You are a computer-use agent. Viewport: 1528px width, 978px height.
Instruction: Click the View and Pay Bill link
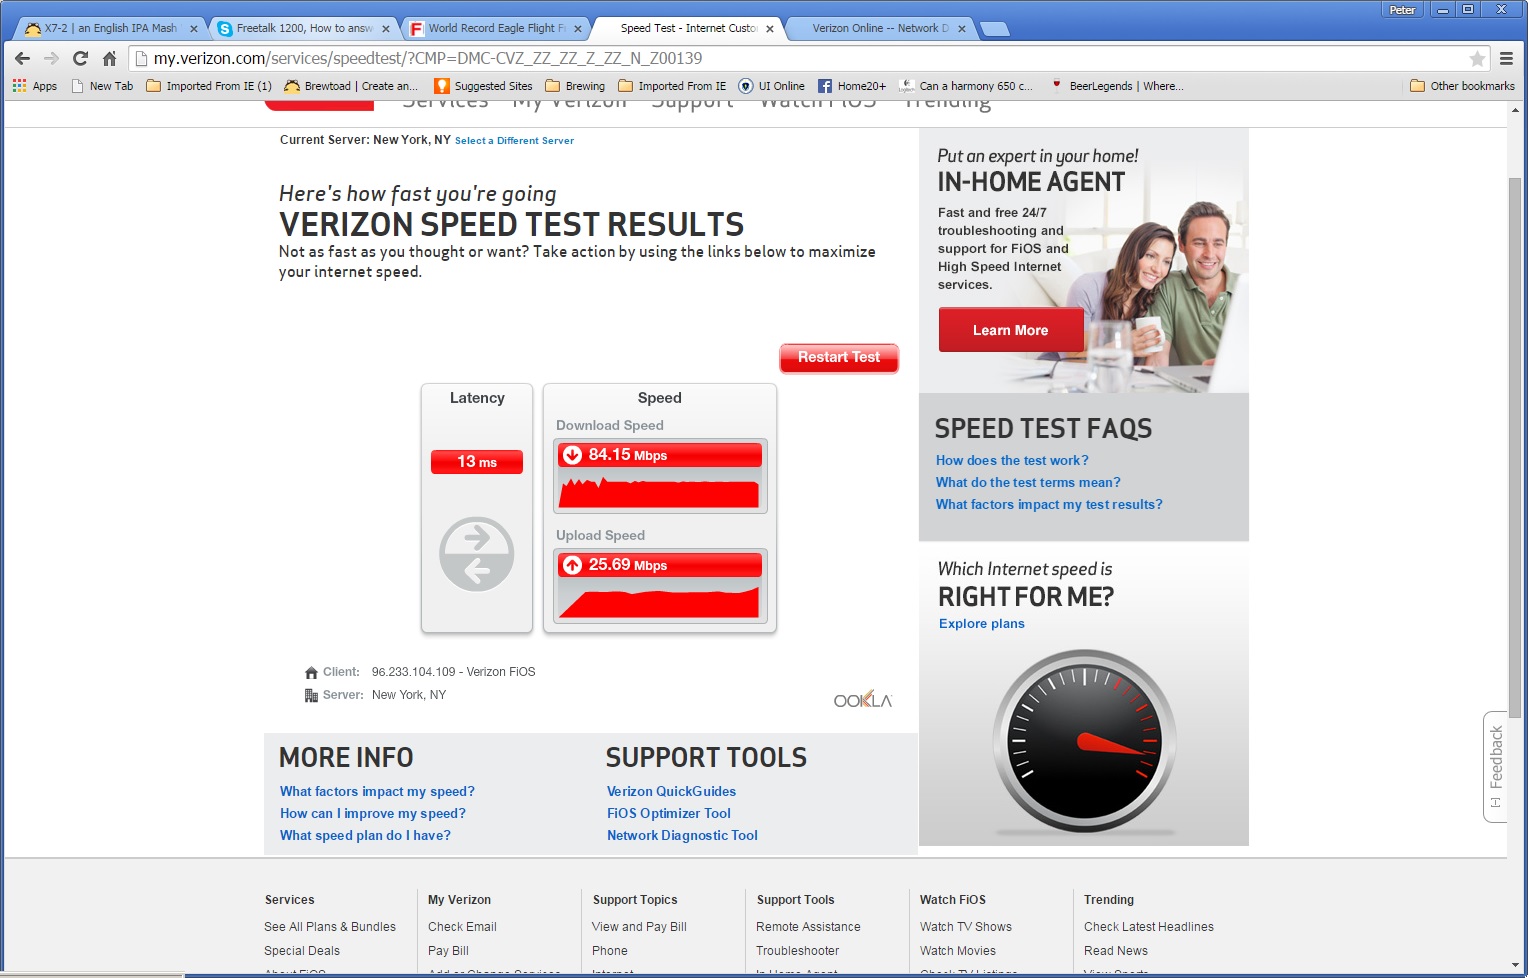(x=639, y=927)
